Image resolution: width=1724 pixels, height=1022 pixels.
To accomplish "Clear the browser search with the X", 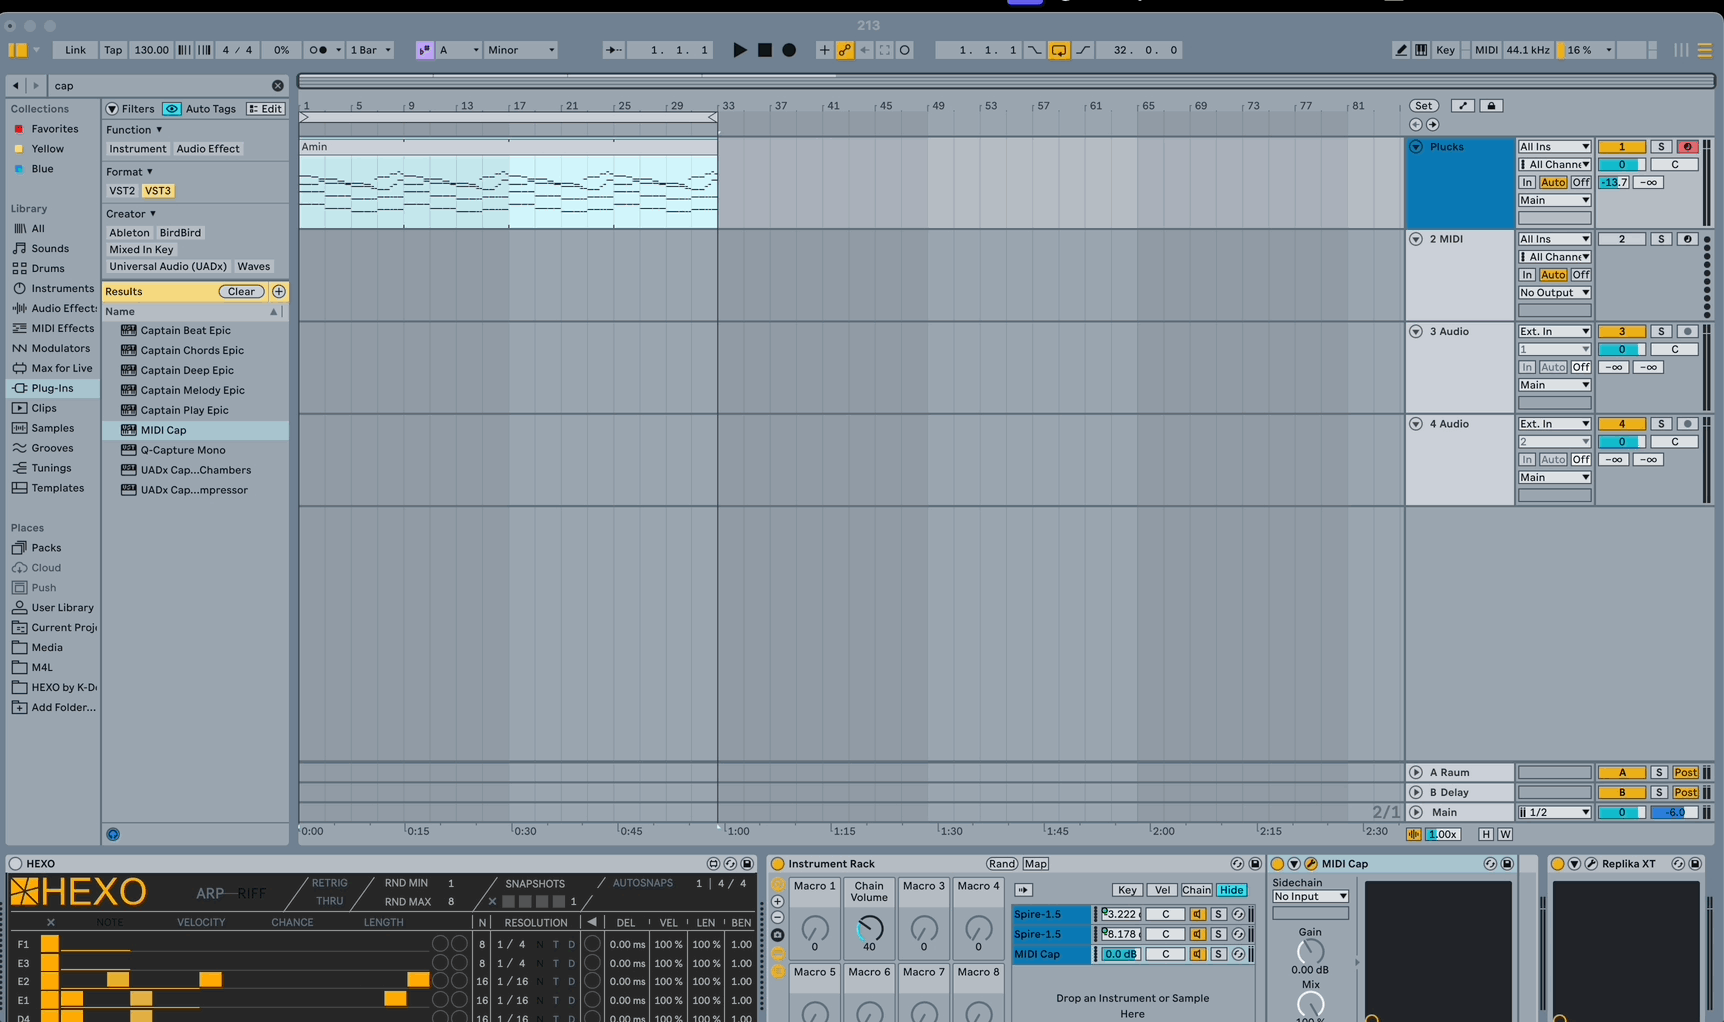I will (x=278, y=86).
